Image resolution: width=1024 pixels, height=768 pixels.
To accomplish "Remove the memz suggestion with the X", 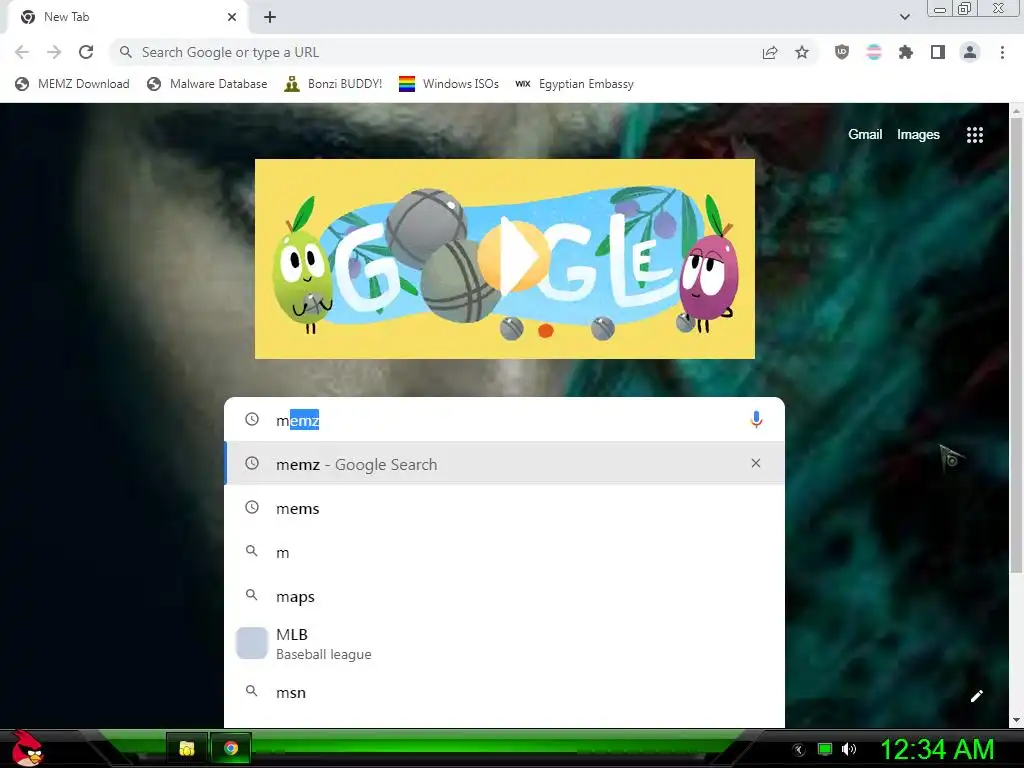I will tap(756, 463).
